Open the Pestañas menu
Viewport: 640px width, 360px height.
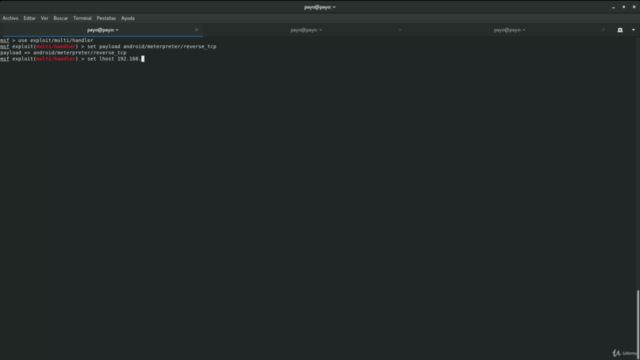[x=106, y=18]
